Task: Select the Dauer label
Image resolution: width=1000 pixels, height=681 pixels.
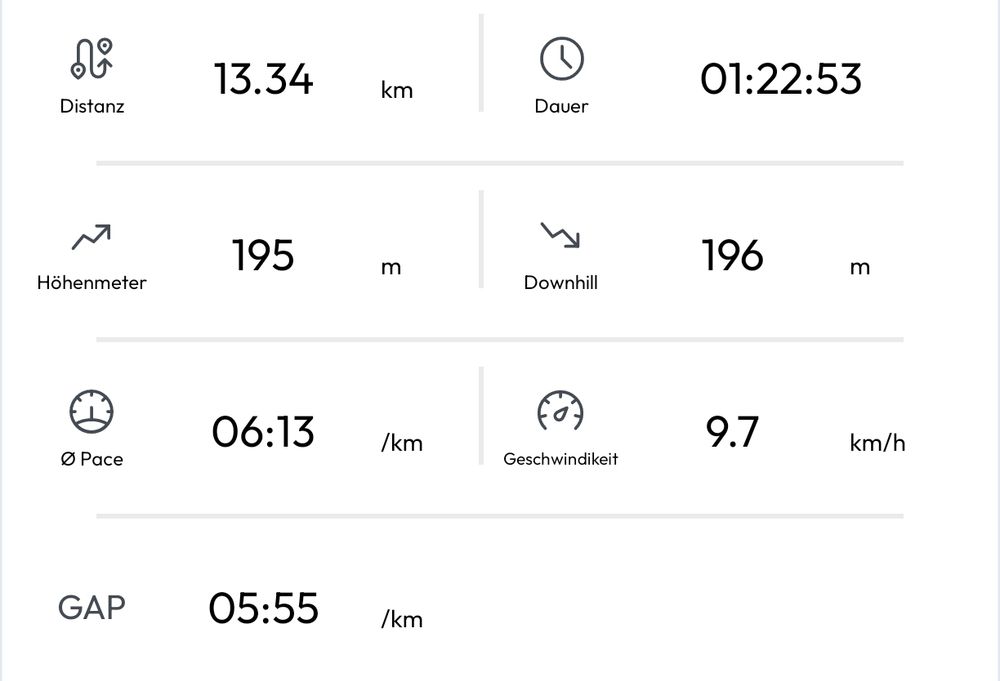Action: [x=562, y=105]
